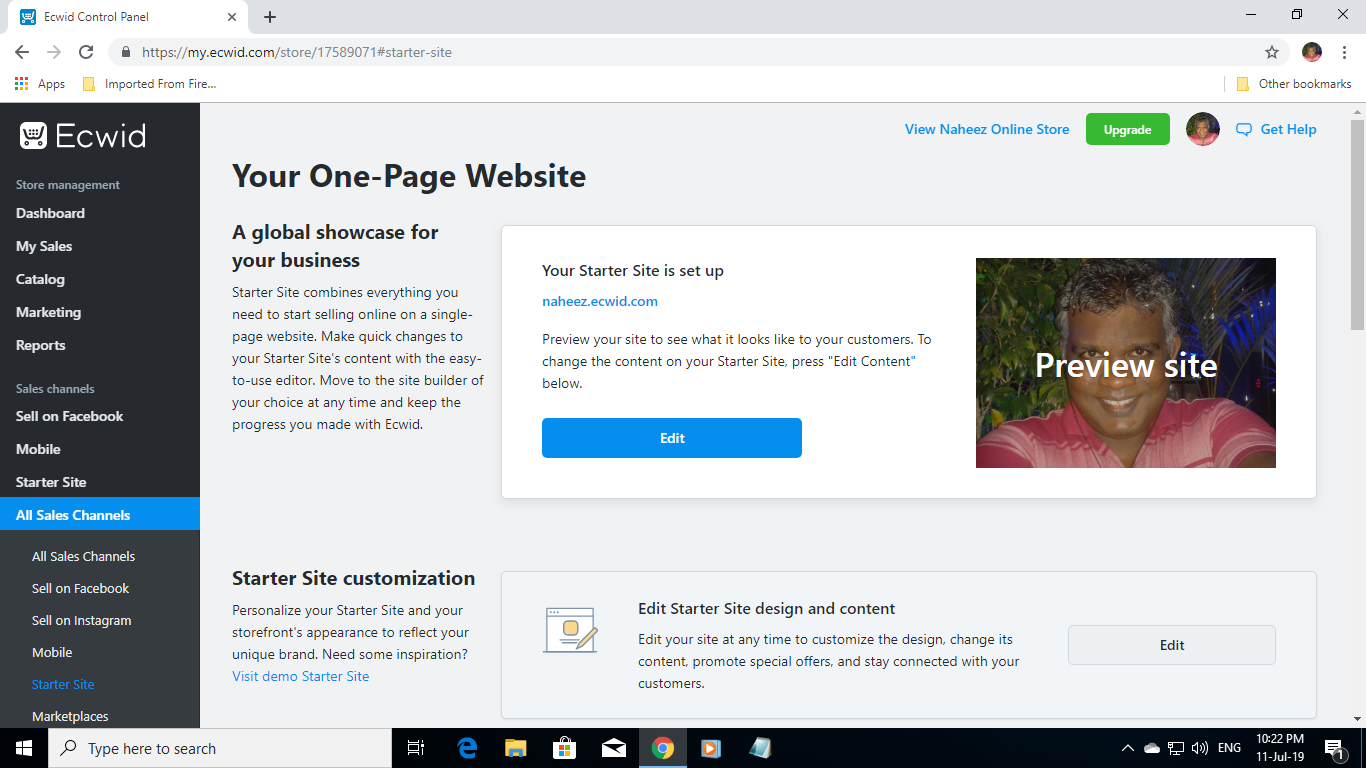Open the notification center icon
1366x768 pixels.
click(1334, 748)
